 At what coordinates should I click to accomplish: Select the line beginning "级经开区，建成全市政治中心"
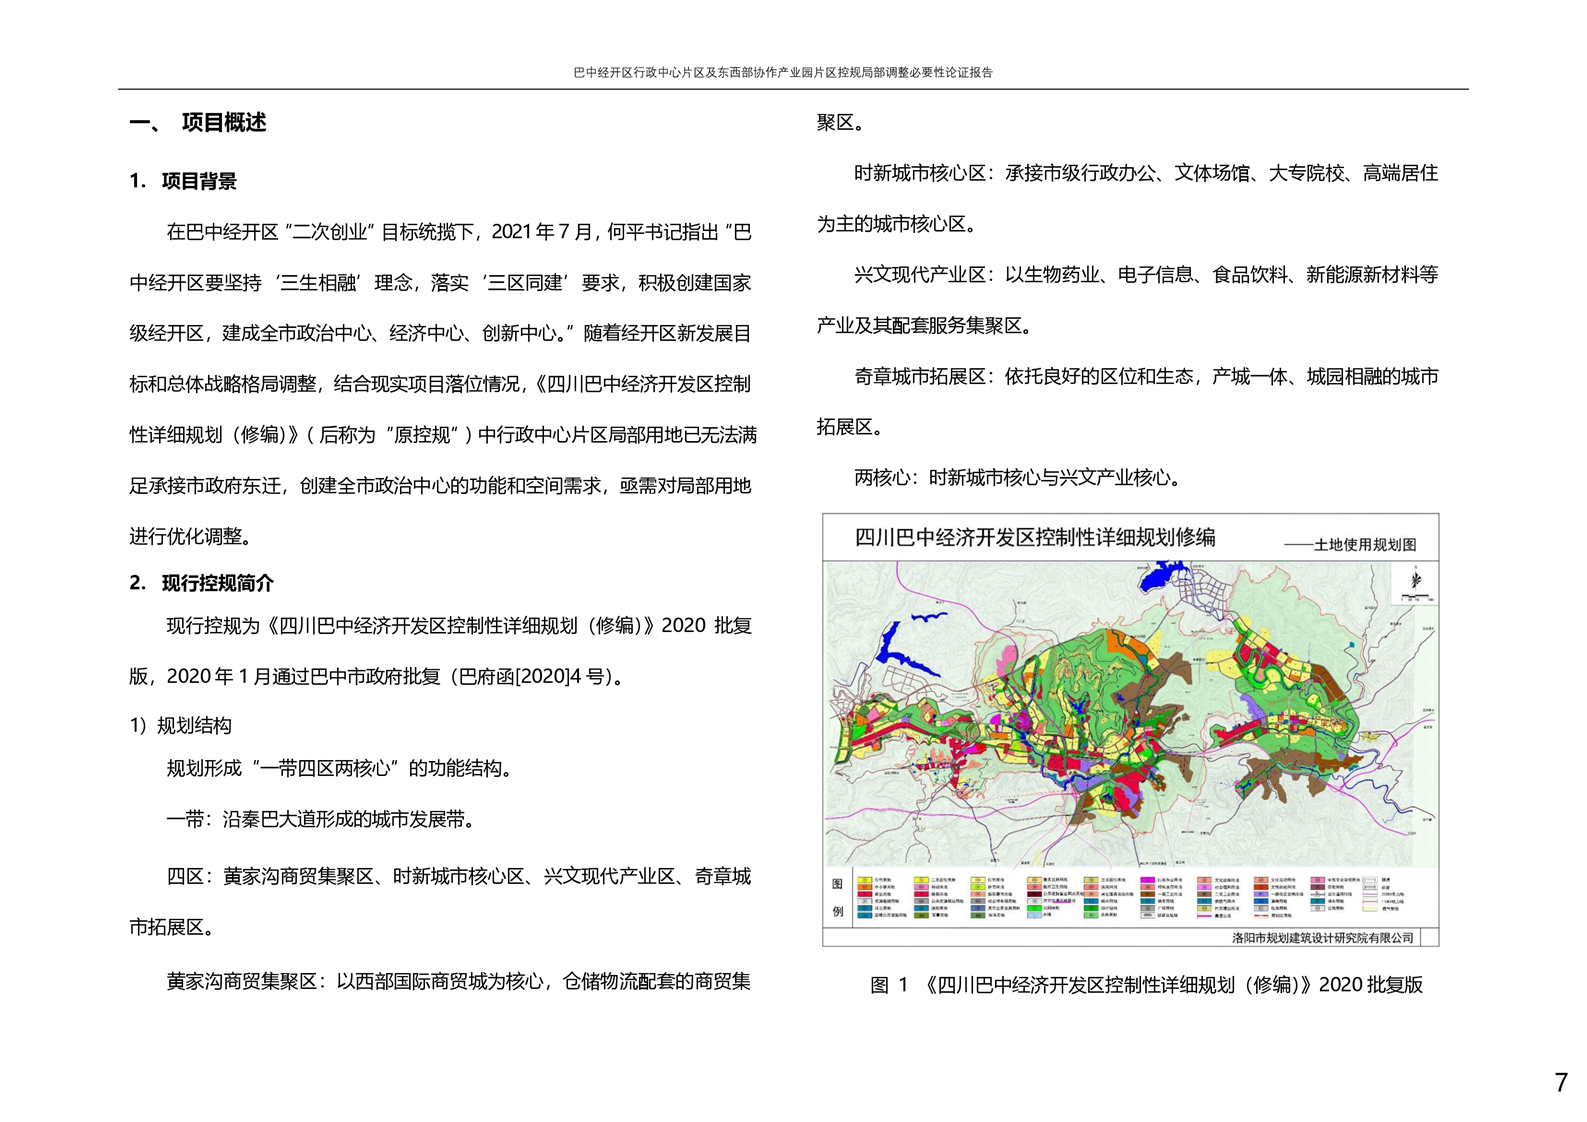click(x=440, y=333)
